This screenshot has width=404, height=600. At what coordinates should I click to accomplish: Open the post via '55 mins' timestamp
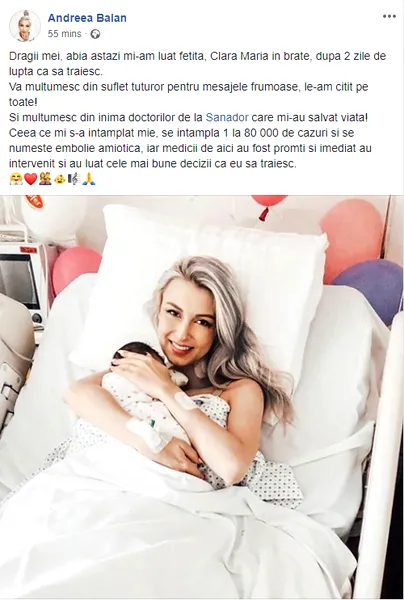point(64,34)
